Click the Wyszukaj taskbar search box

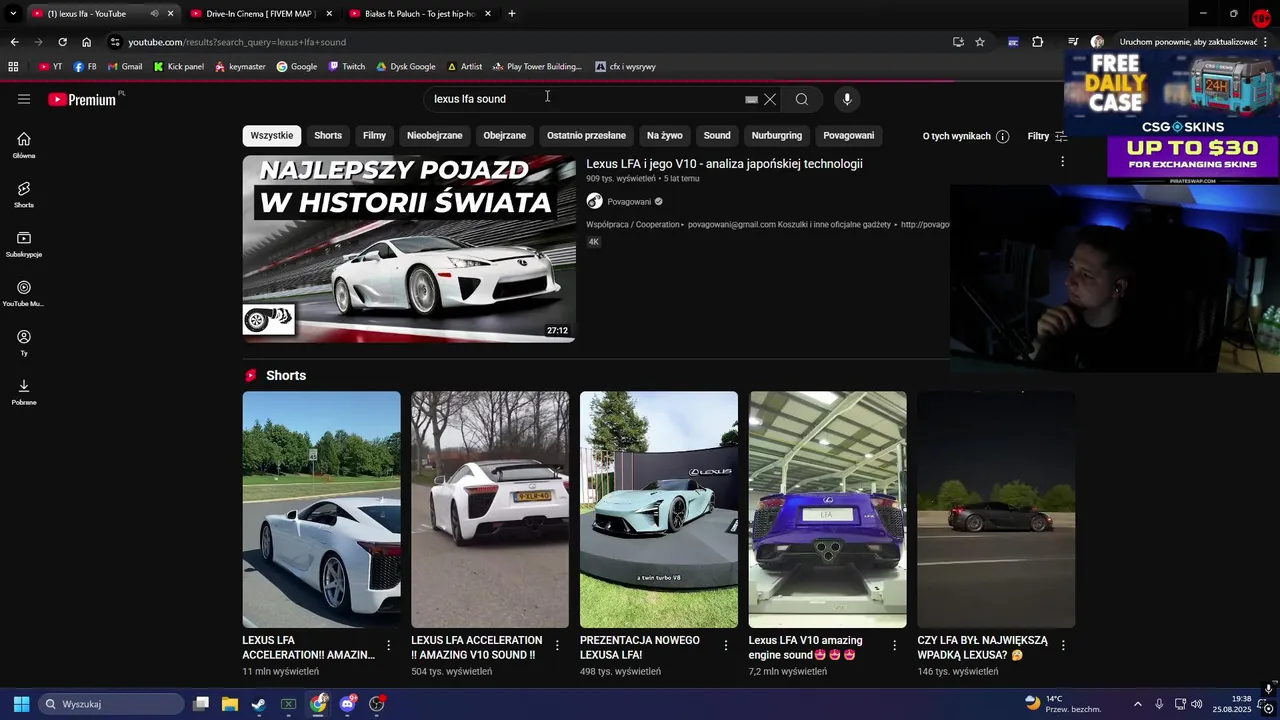[112, 704]
